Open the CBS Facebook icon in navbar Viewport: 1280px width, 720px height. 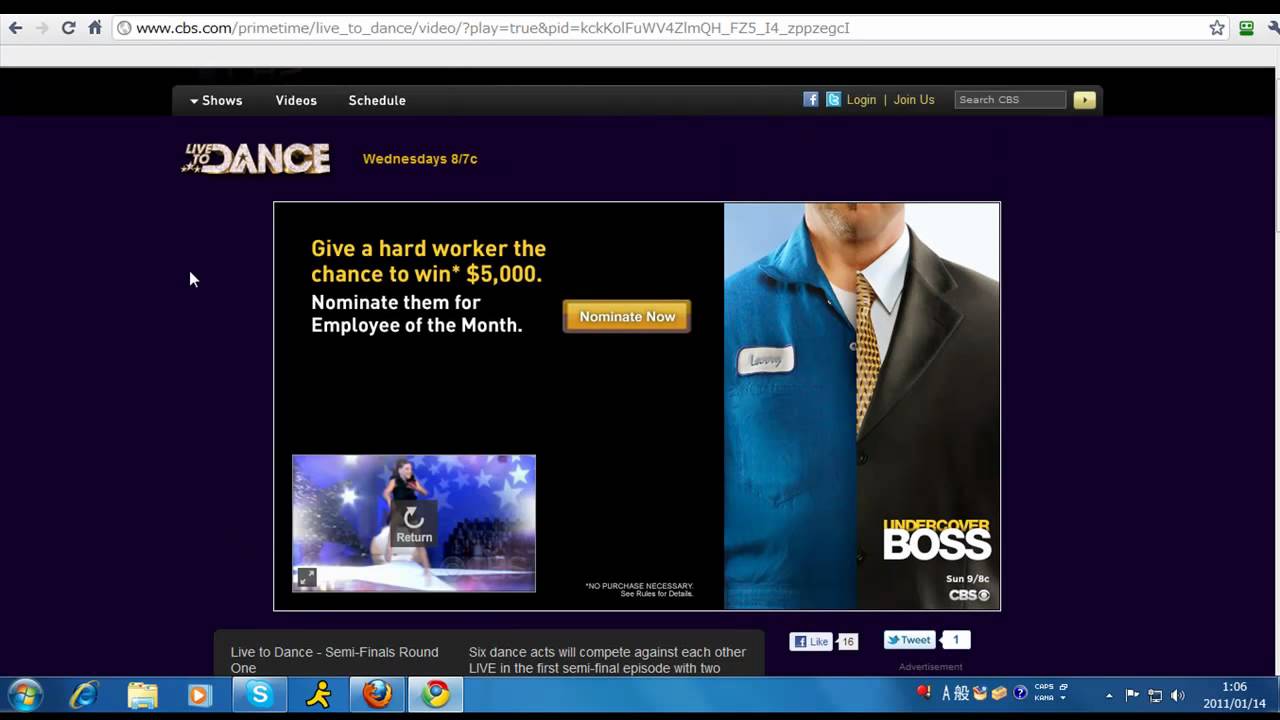pyautogui.click(x=811, y=99)
